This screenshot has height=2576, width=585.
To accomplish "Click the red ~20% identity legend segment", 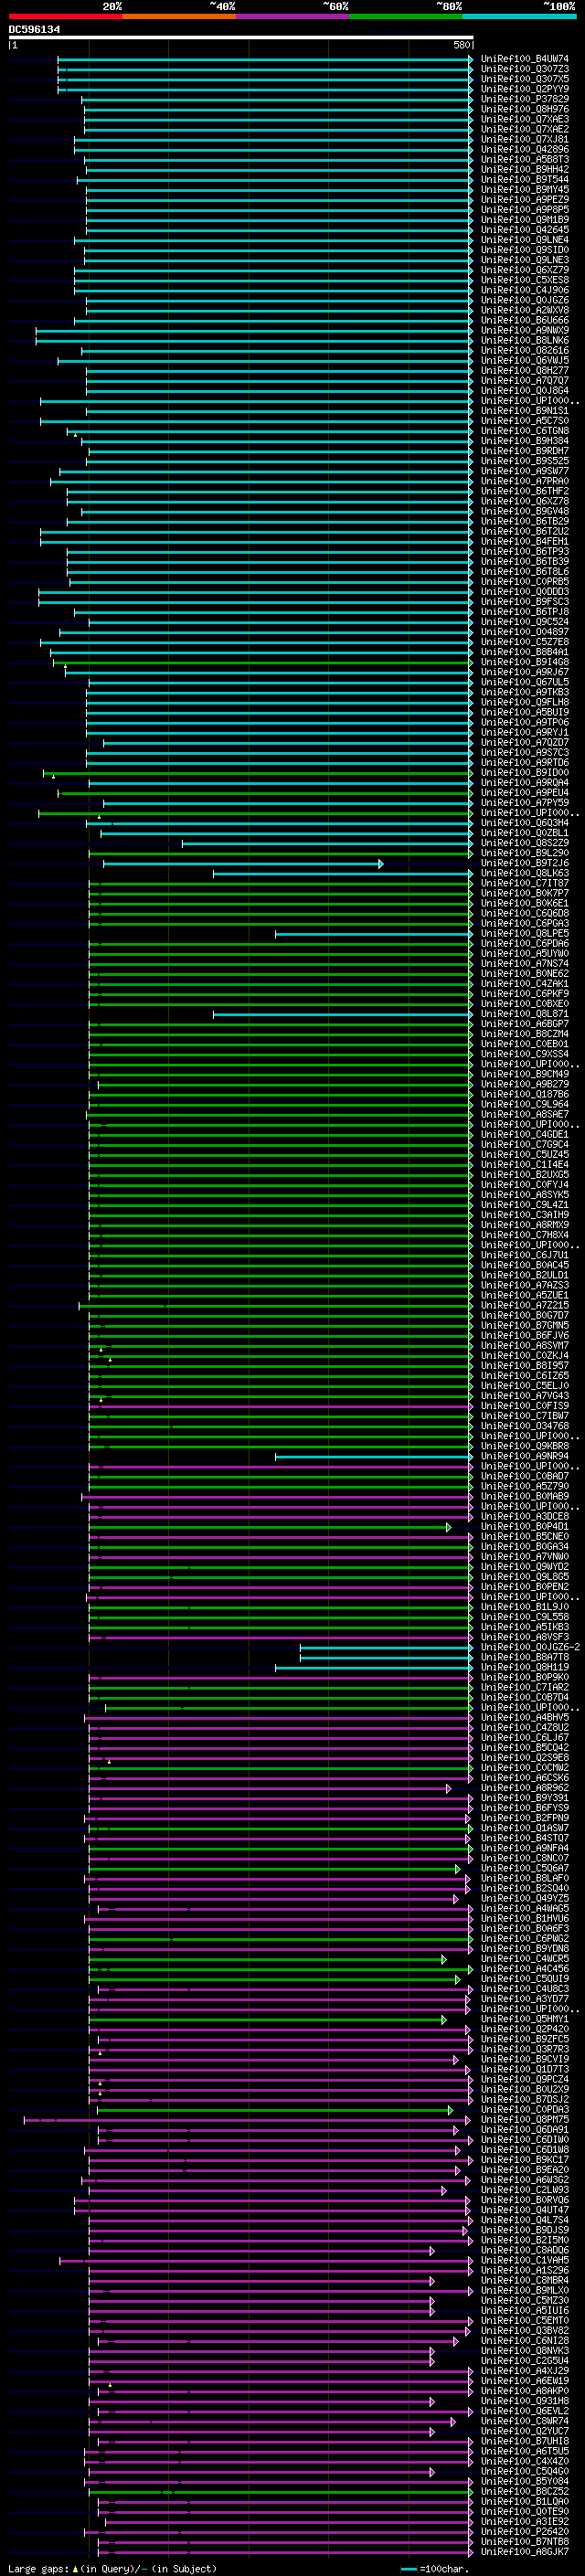I will click(x=66, y=16).
